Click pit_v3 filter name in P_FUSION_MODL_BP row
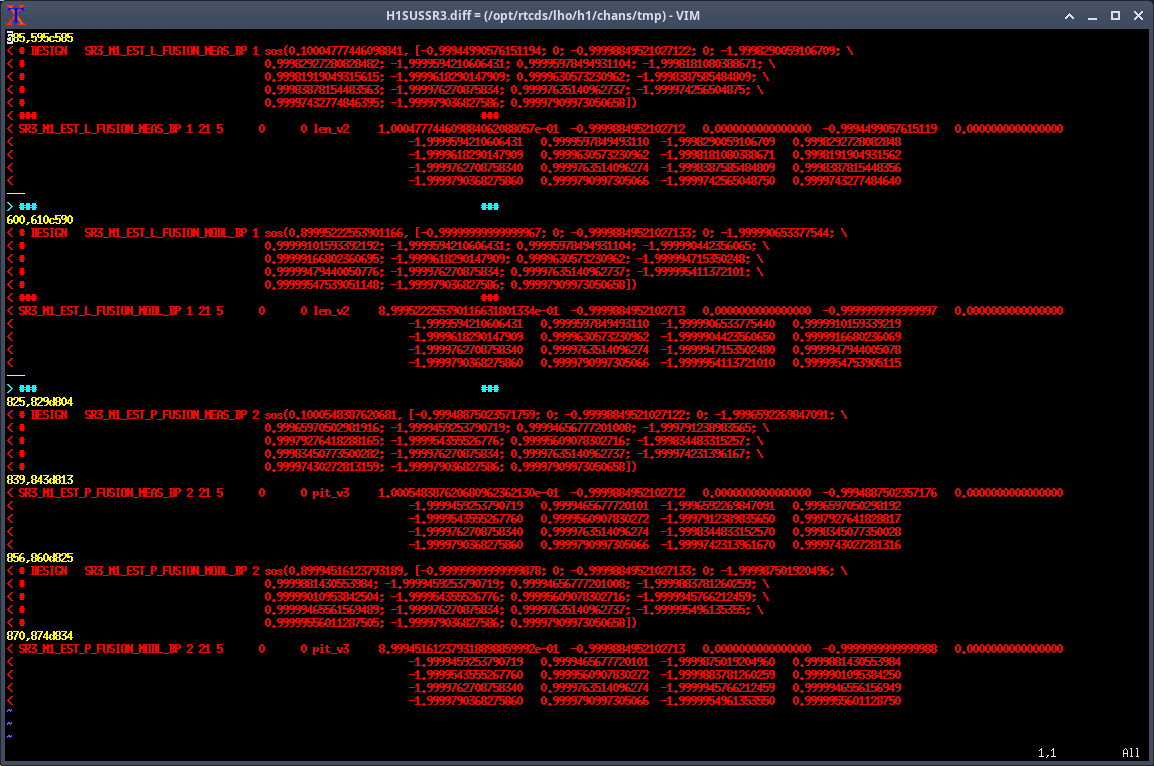Screen dimensions: 1154x766 (x=331, y=648)
